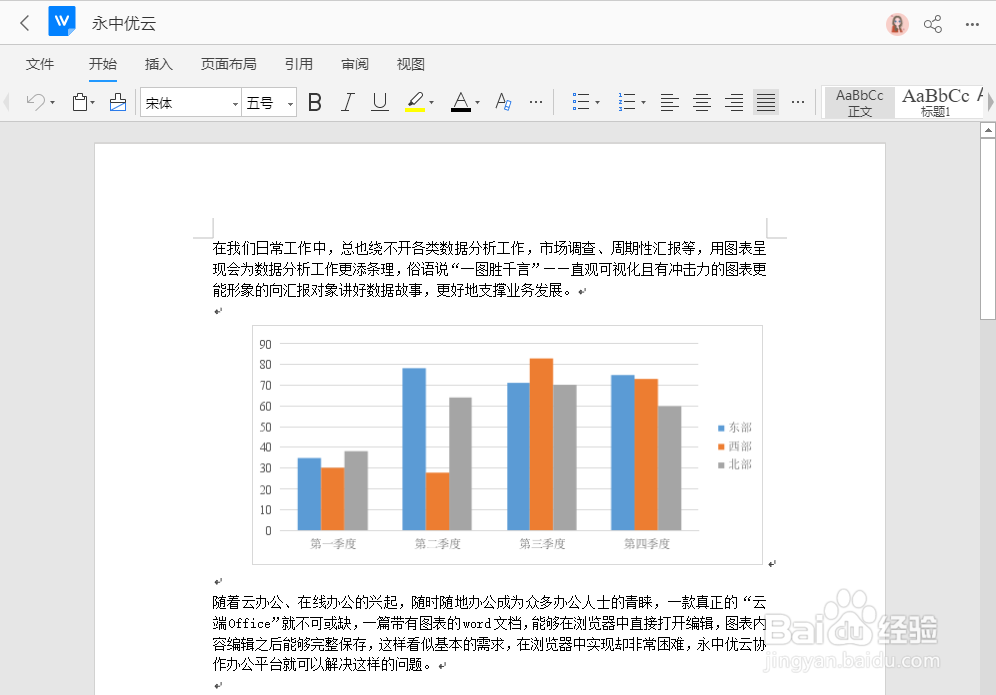Apply the 标题1 heading style

pyautogui.click(x=936, y=103)
